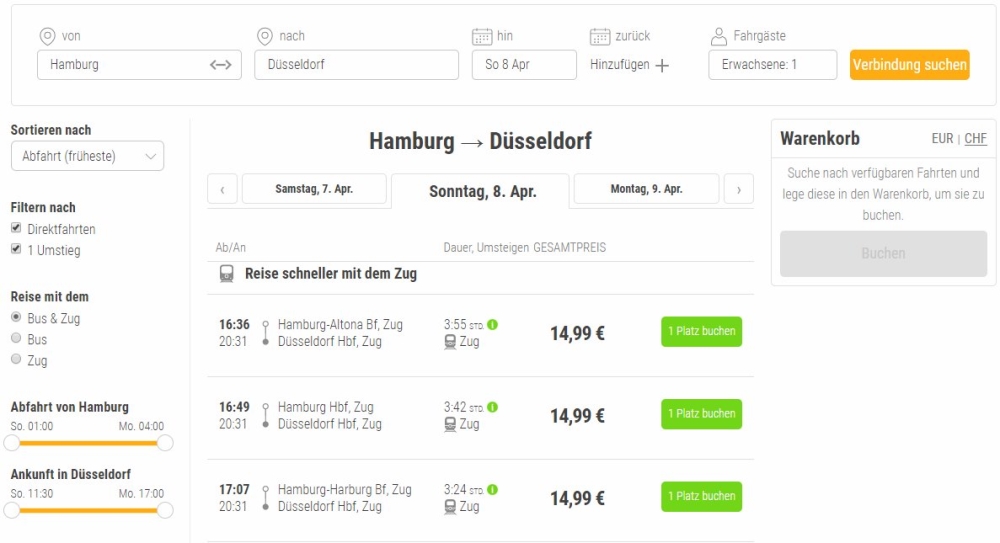Click the Abfahrt von Hamburg right slider handle

point(165,443)
